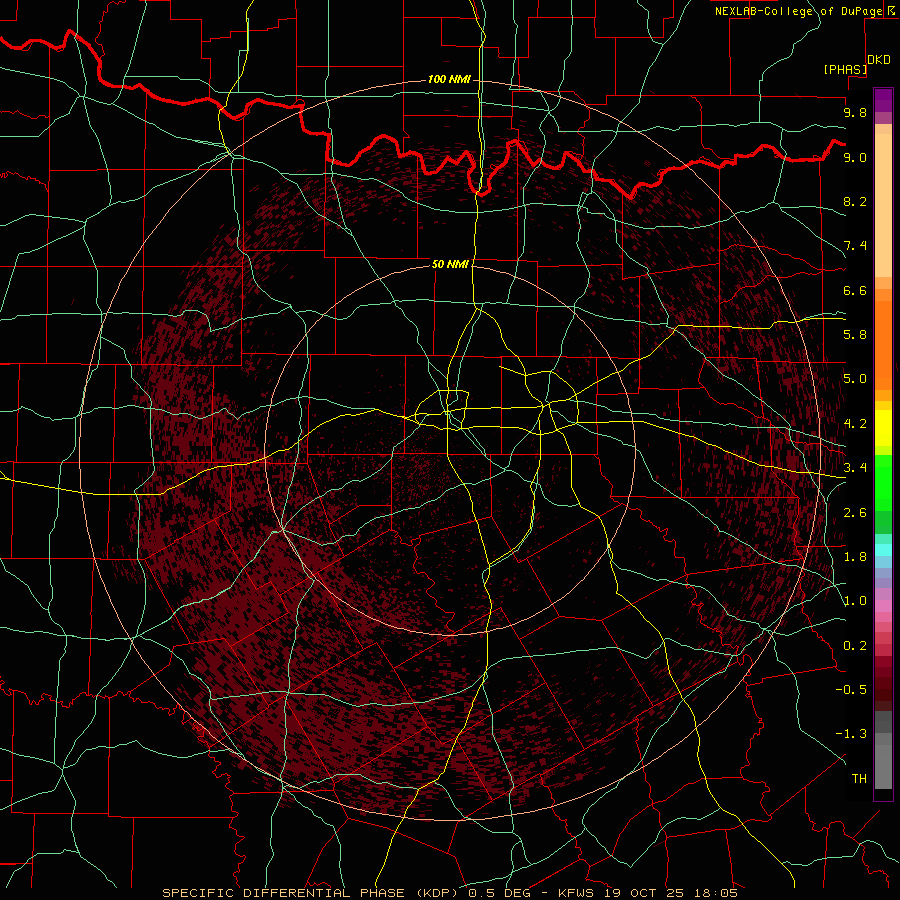Click the 8.2 value on the scale
This screenshot has height=900, width=900.
[x=855, y=201]
